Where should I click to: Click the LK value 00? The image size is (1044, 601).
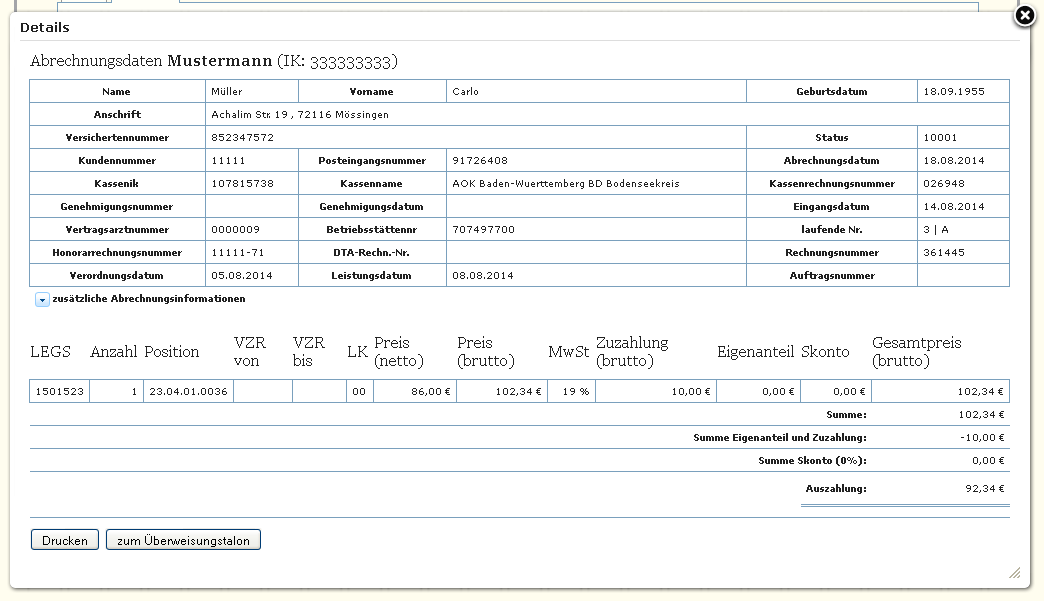[x=359, y=391]
